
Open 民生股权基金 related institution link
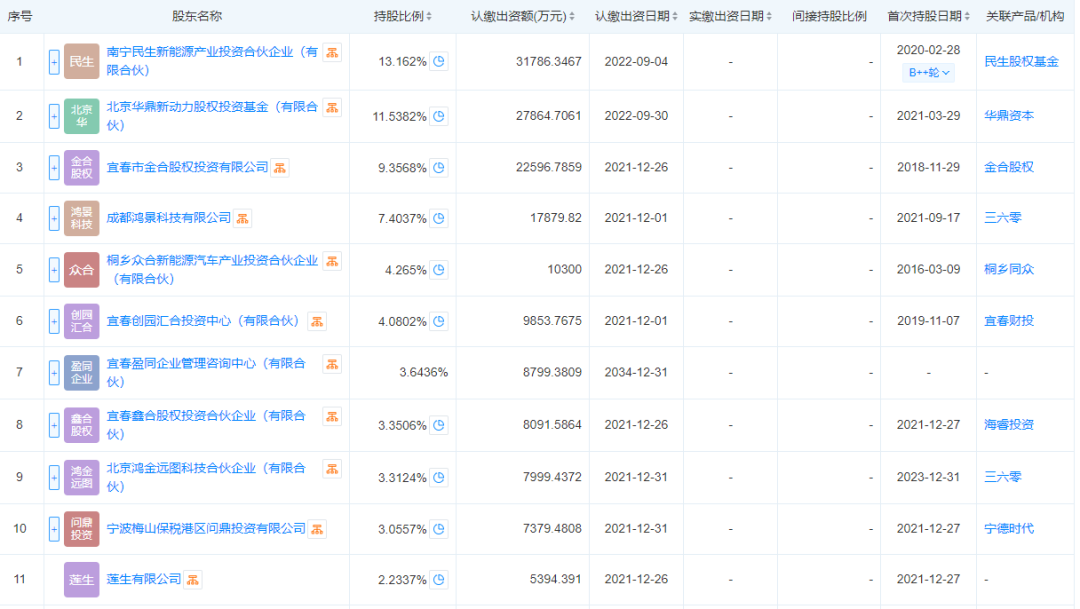pos(1021,62)
